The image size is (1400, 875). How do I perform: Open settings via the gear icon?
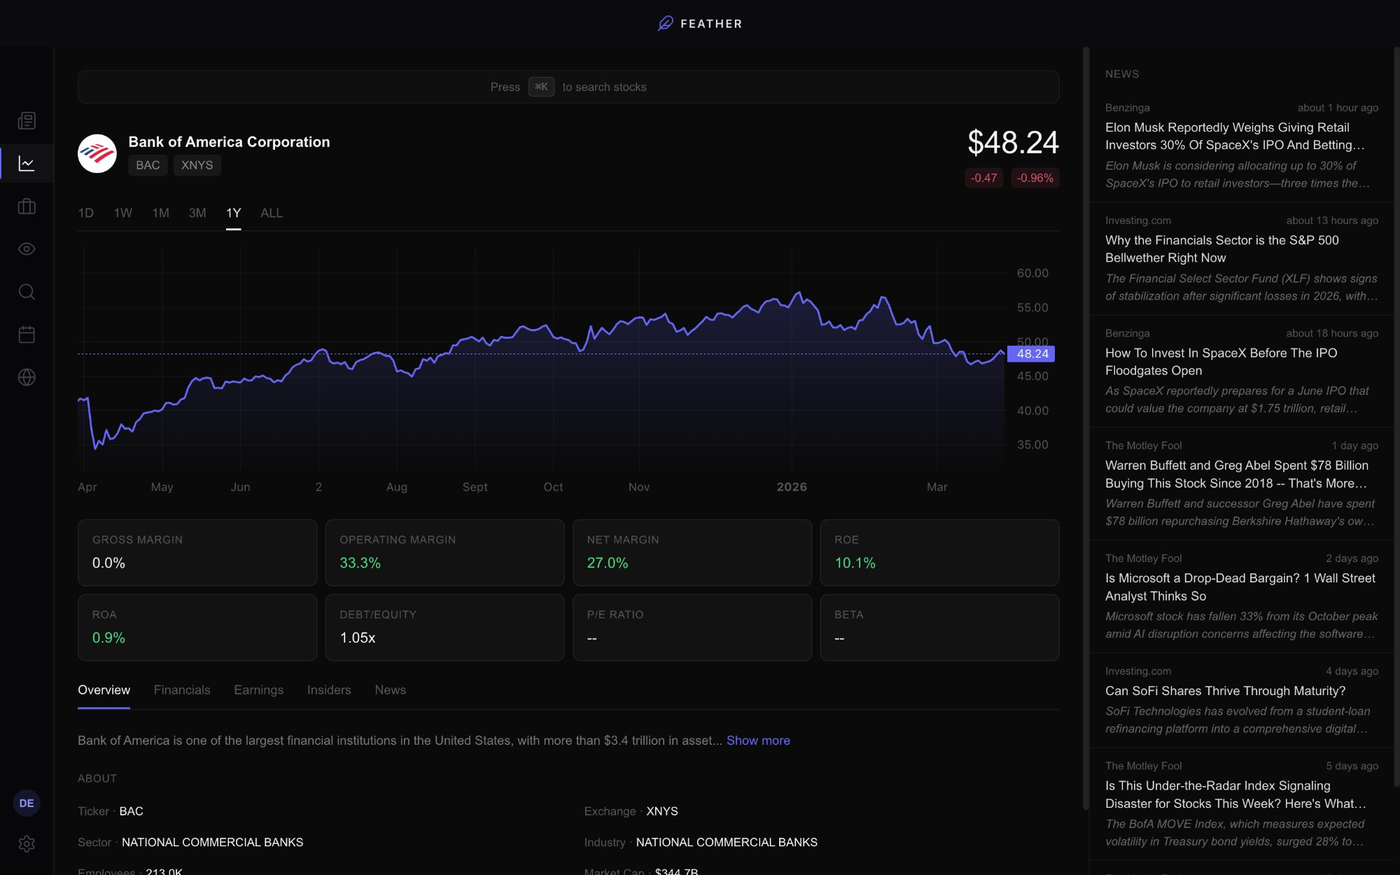[x=27, y=844]
